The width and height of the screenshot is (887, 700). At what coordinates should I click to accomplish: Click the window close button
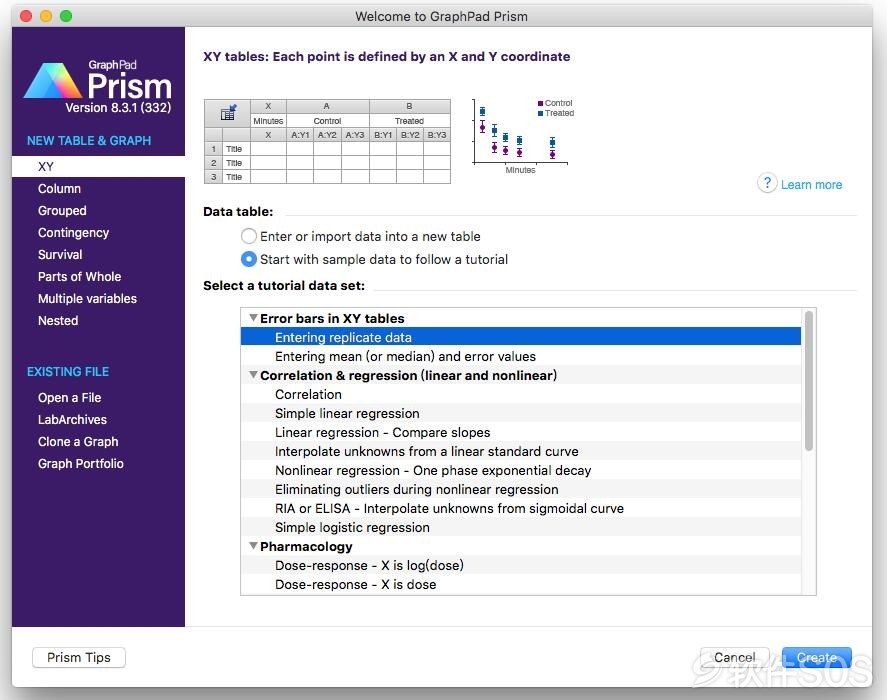[x=25, y=16]
